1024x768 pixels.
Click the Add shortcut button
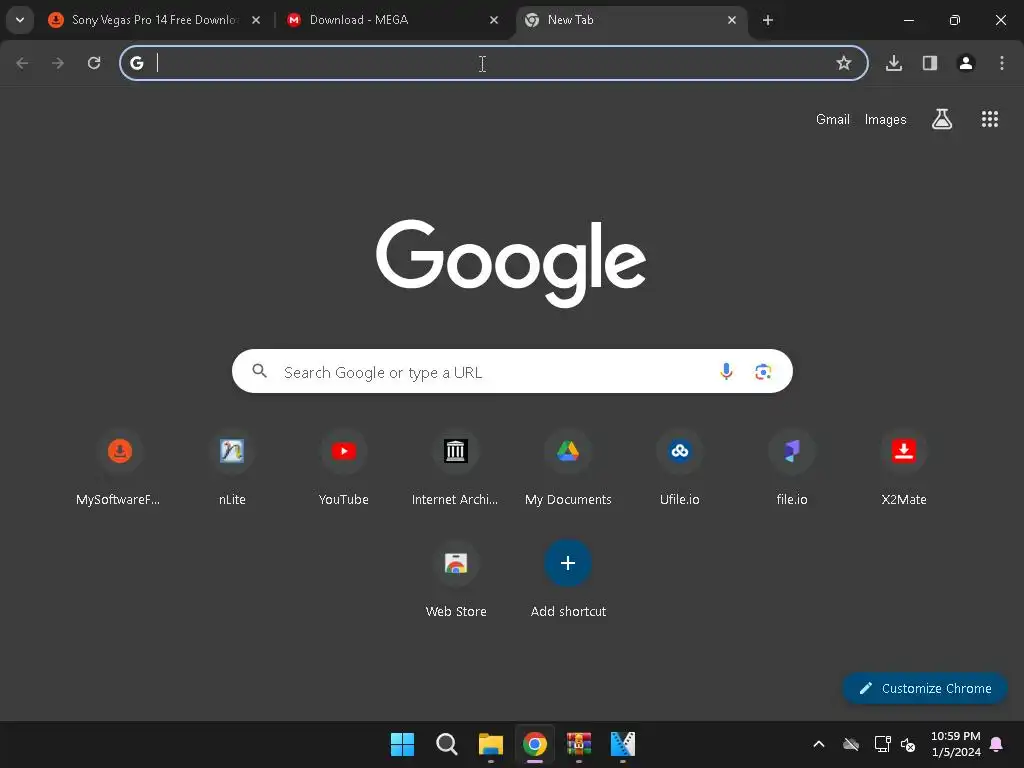point(568,581)
